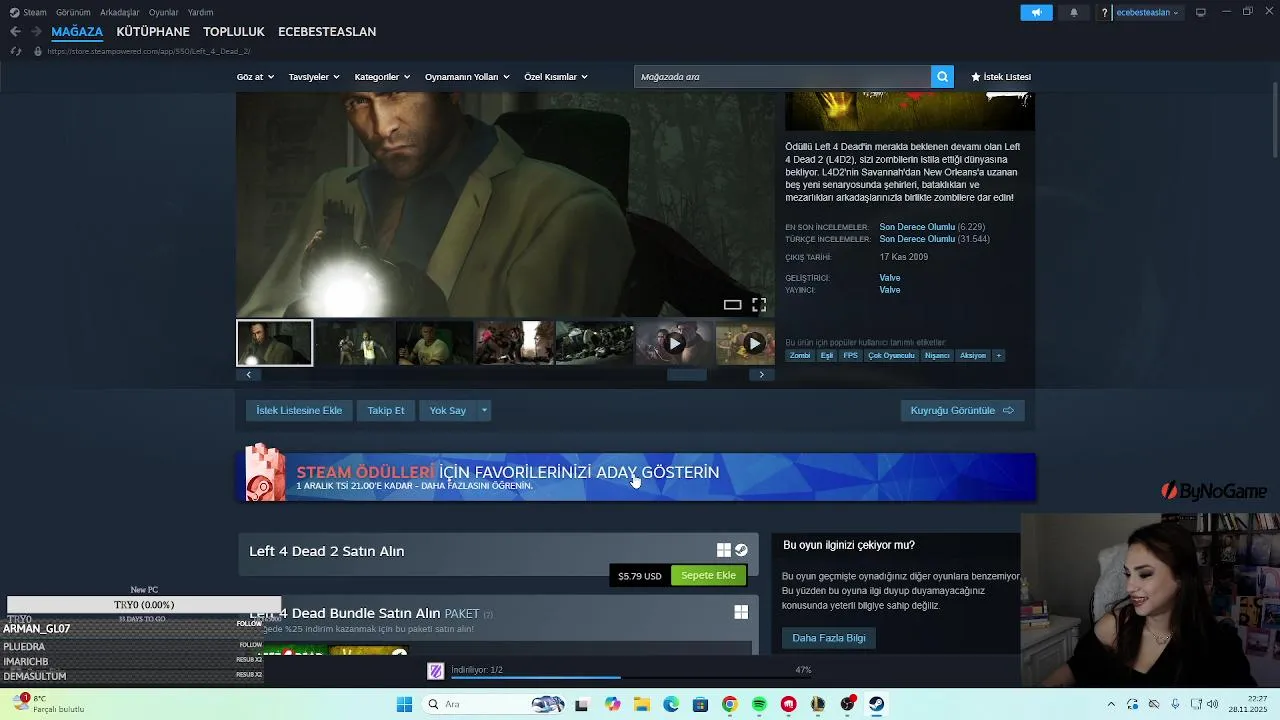Open Microsoft Store from the taskbar
This screenshot has height=720, width=1280.
click(x=700, y=704)
